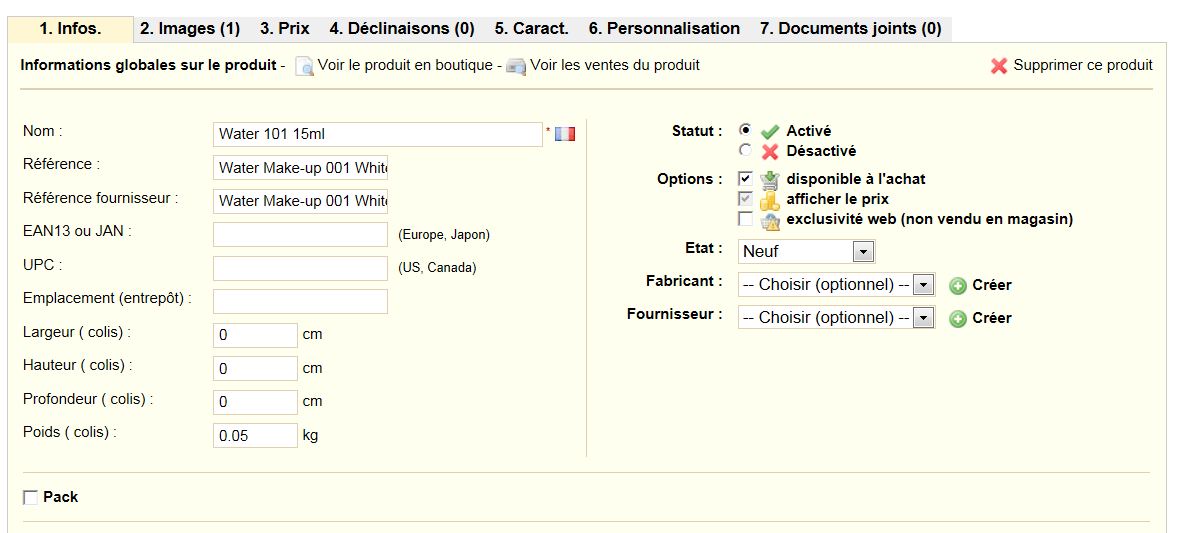The height and width of the screenshot is (533, 1181).
Task: Click the red cross Désactivé icon
Action: pyautogui.click(x=770, y=152)
